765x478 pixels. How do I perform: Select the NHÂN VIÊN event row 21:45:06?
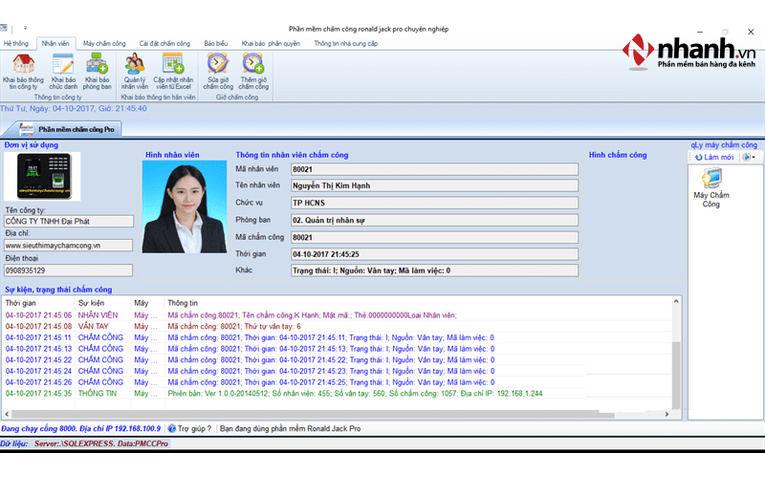[x=337, y=315]
